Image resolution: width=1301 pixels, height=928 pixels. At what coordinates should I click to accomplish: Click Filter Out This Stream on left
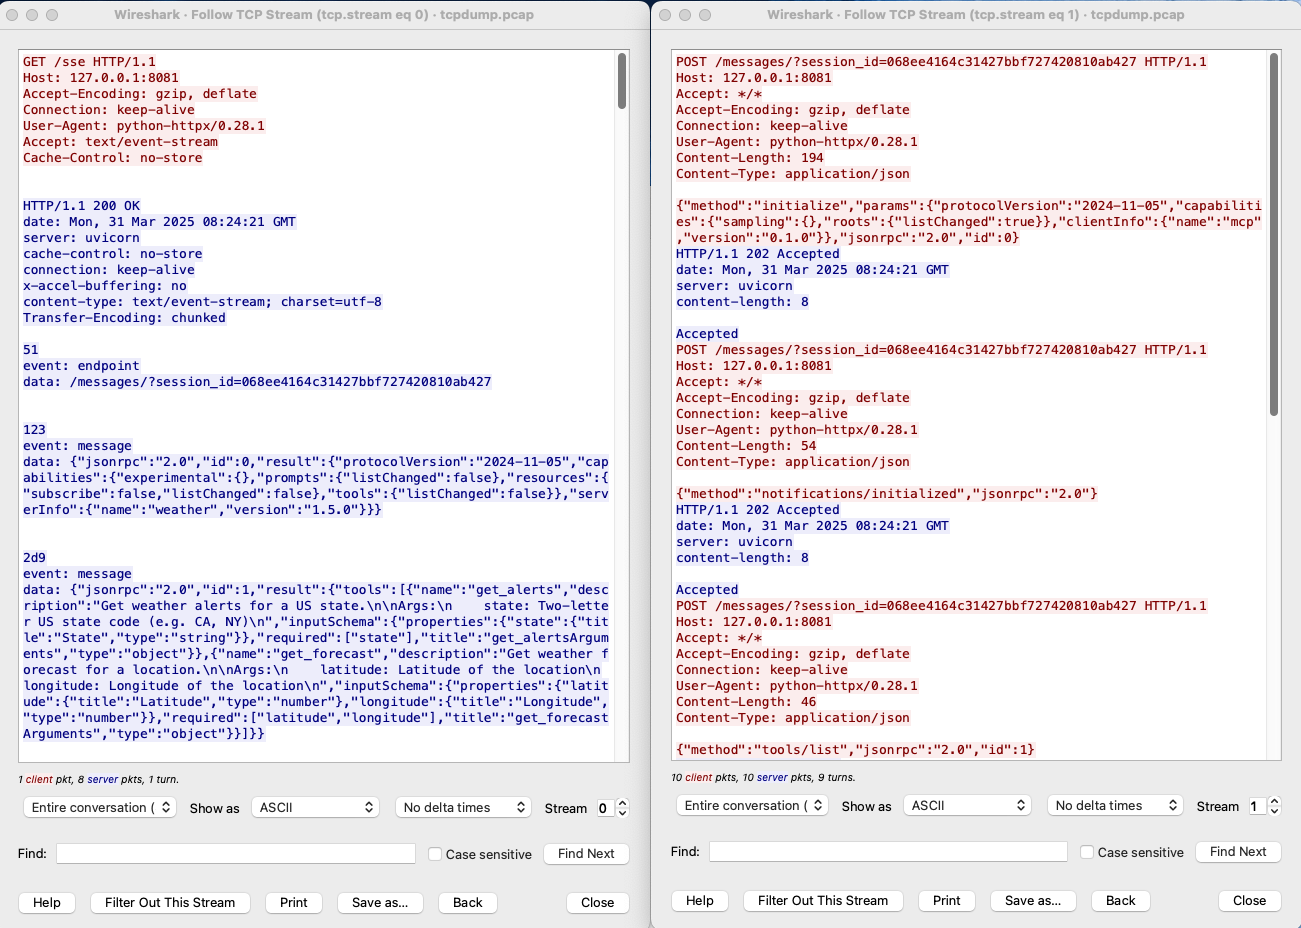click(170, 902)
